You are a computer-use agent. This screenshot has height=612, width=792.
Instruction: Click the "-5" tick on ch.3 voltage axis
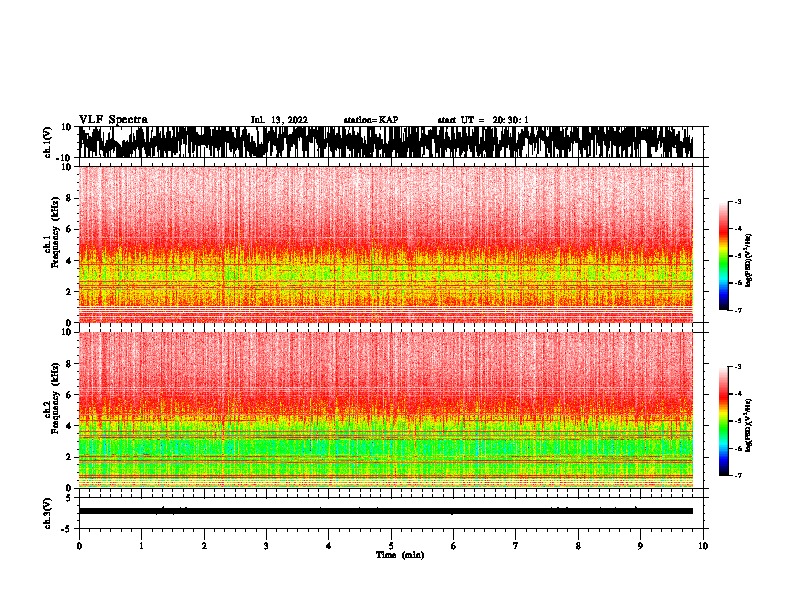(x=67, y=529)
